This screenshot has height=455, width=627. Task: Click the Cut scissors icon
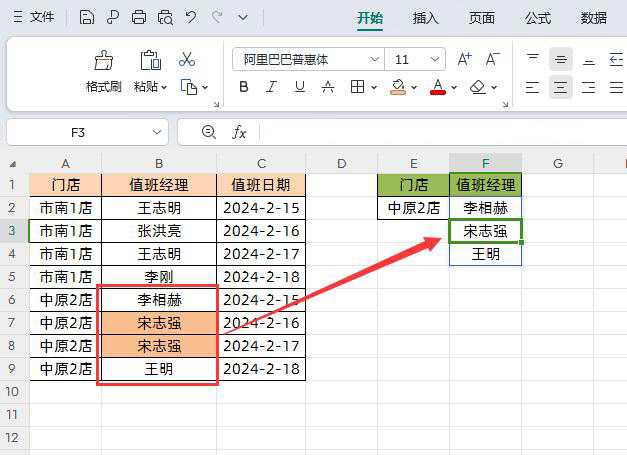tap(187, 59)
